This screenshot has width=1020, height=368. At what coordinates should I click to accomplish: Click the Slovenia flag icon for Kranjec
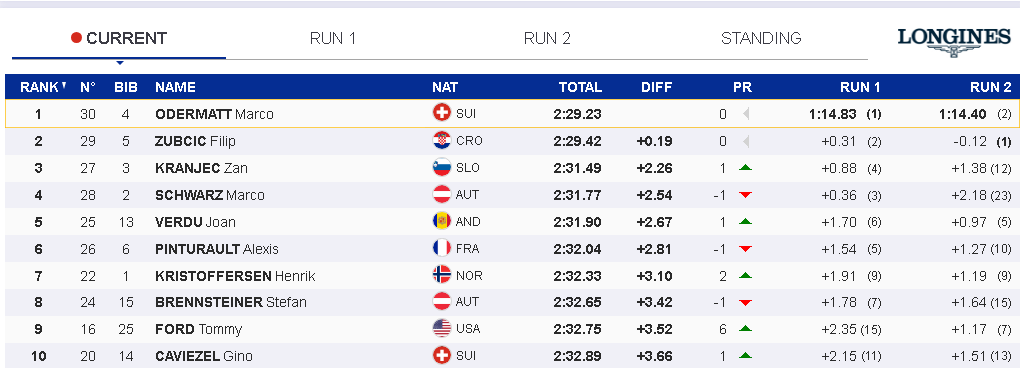(x=442, y=168)
